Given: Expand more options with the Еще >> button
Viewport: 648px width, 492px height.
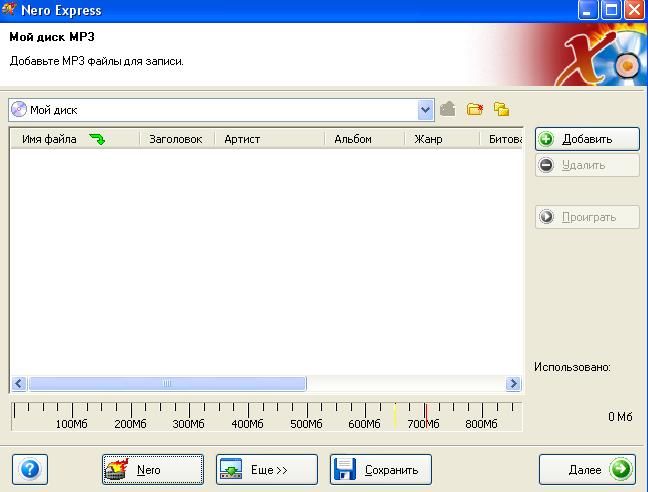Looking at the screenshot, I should [266, 468].
